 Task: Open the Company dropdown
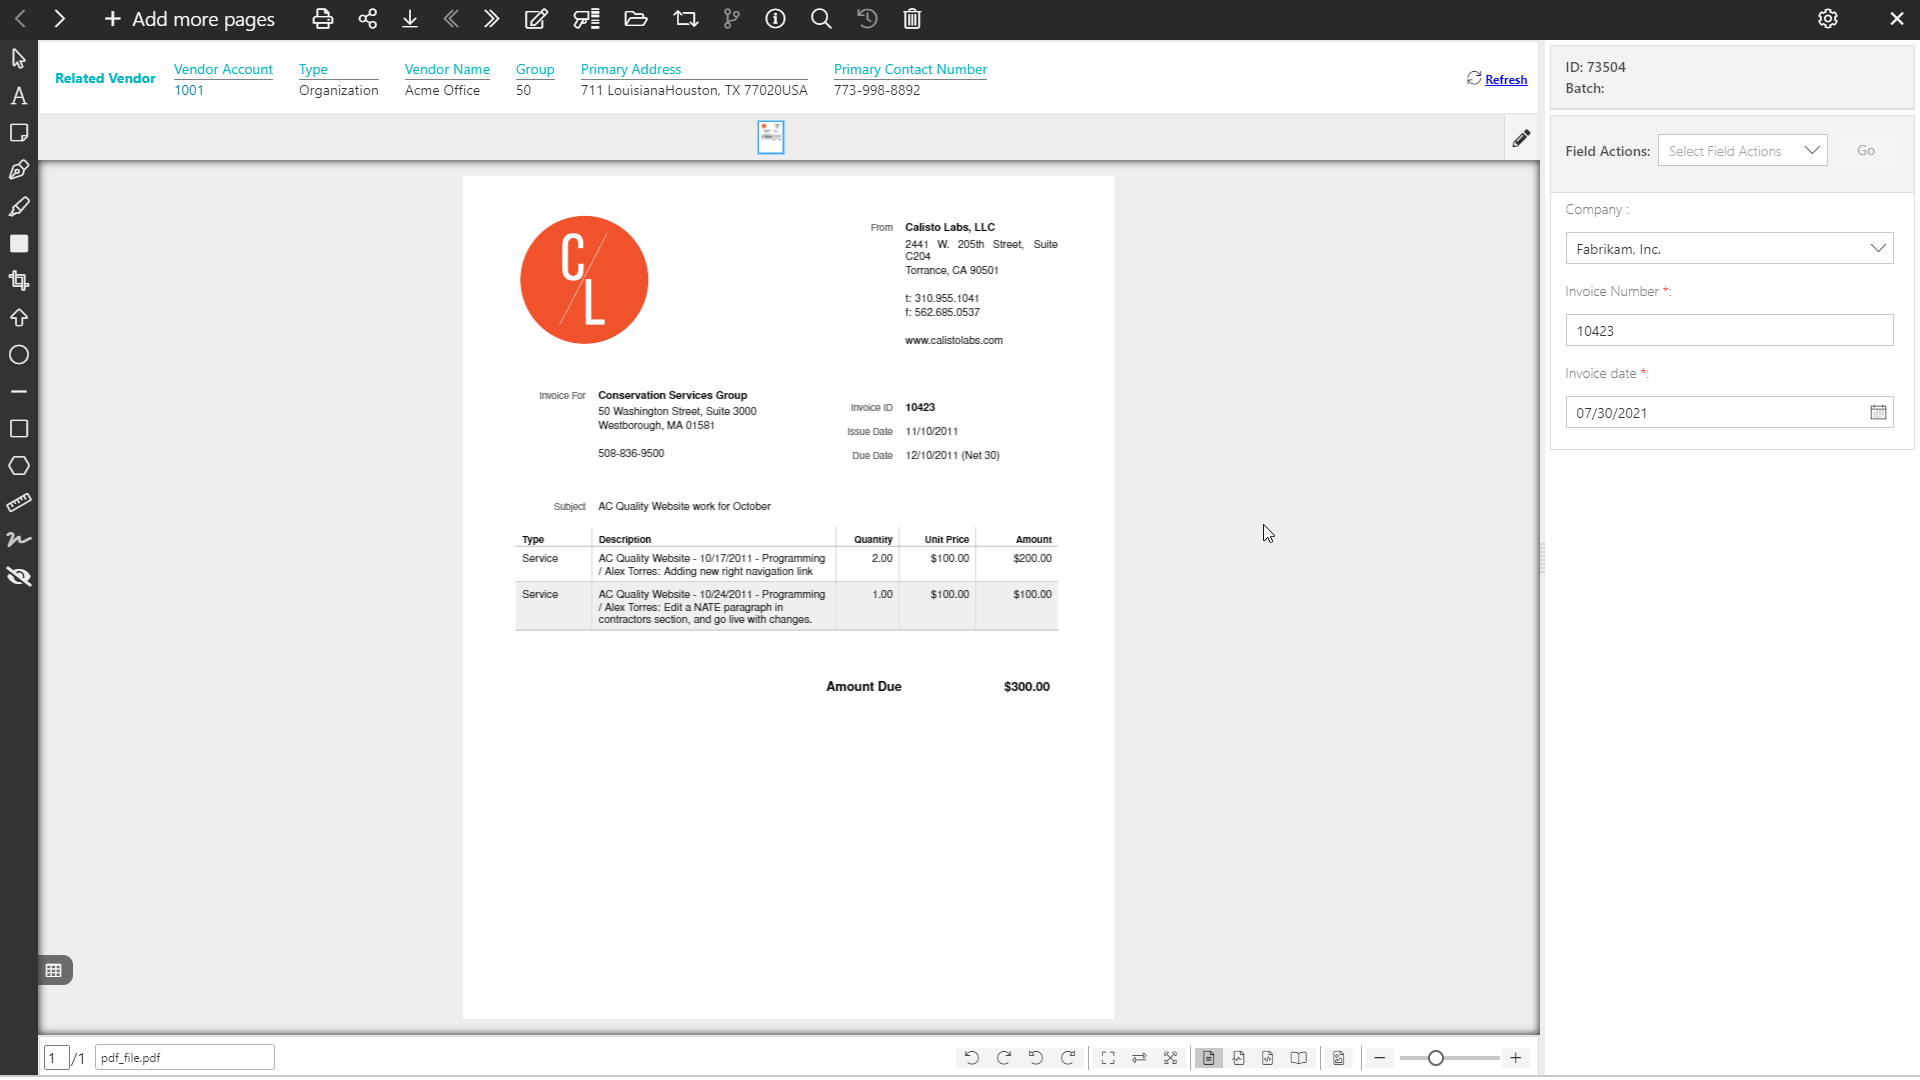coord(1729,249)
